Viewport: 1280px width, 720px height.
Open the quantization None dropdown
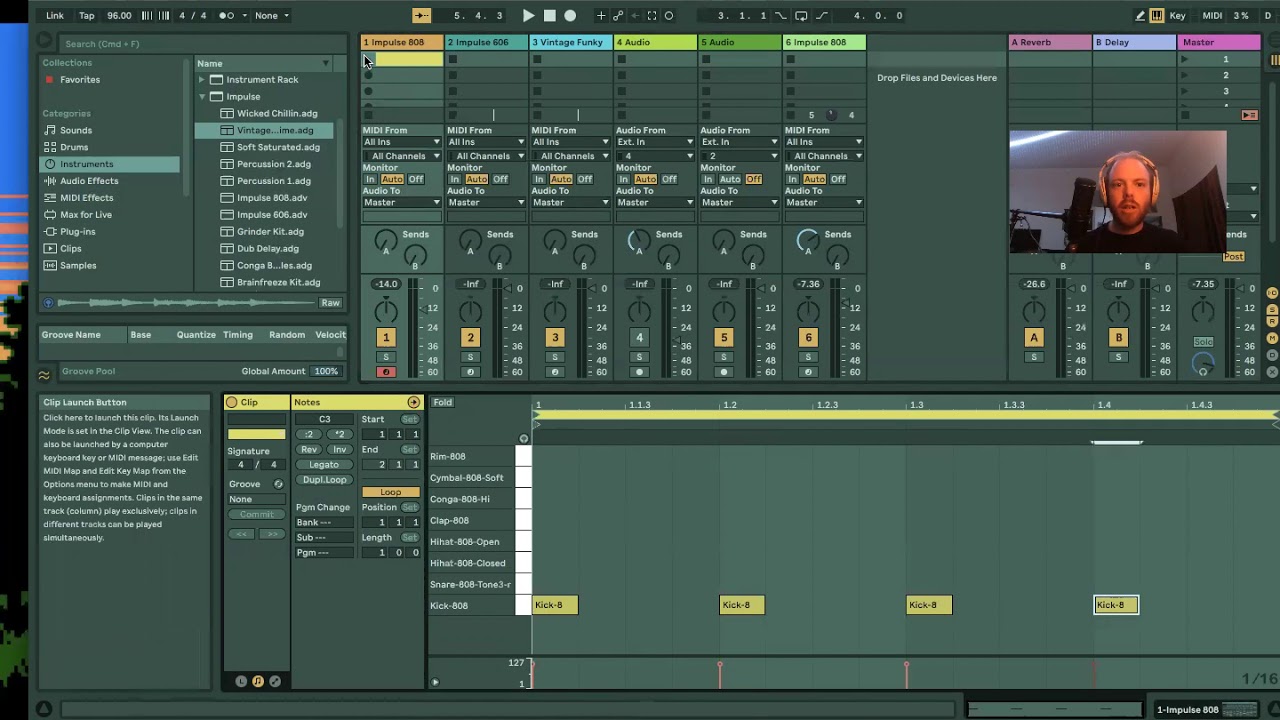(272, 15)
